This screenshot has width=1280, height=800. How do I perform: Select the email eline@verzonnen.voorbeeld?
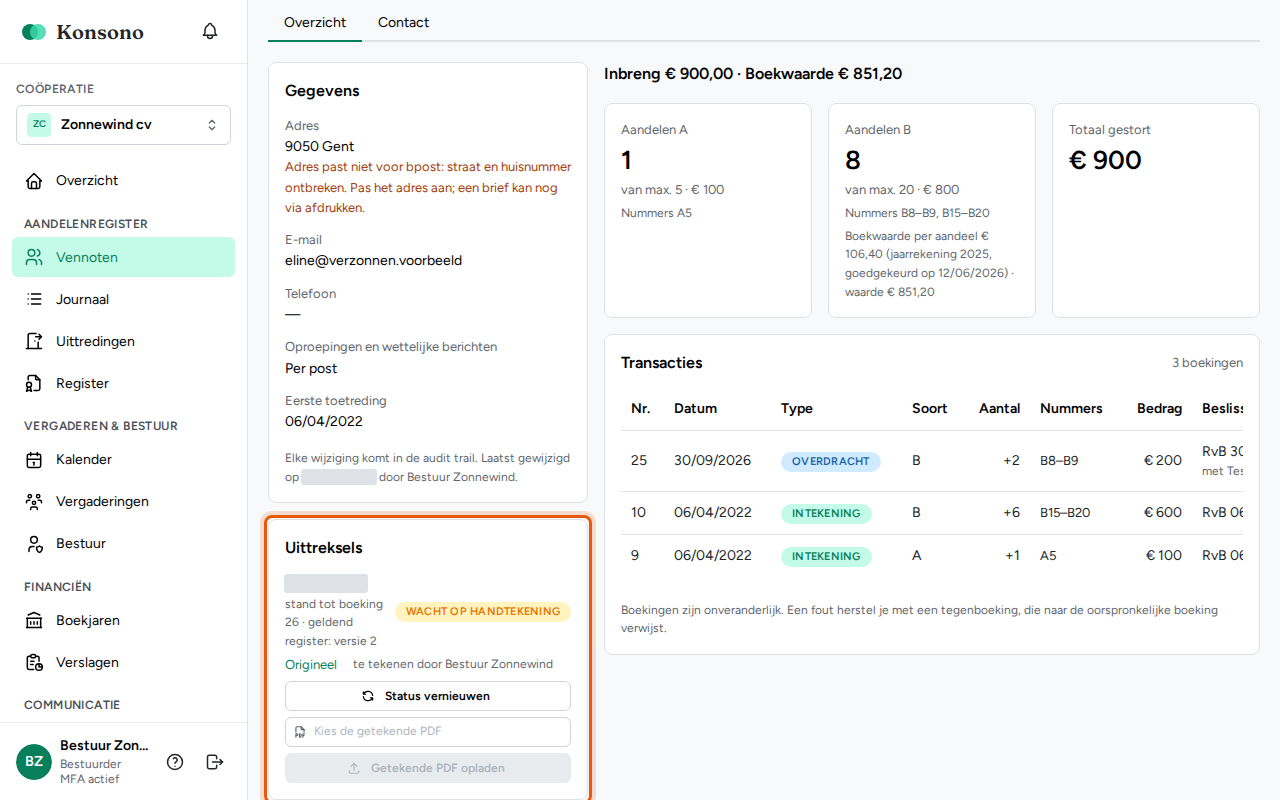coord(373,261)
